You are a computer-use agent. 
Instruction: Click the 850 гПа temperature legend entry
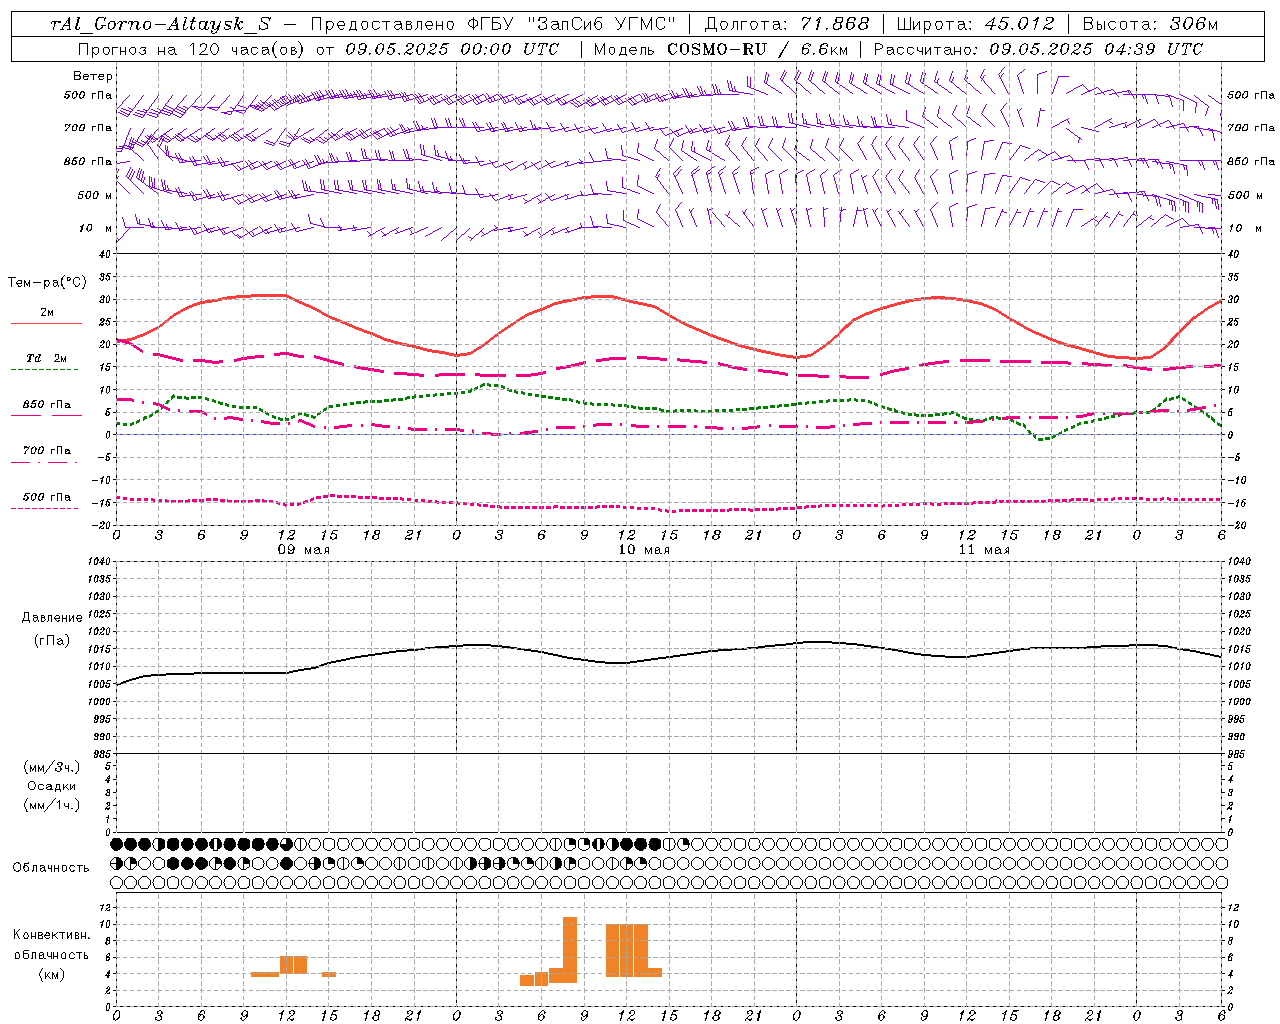47,405
